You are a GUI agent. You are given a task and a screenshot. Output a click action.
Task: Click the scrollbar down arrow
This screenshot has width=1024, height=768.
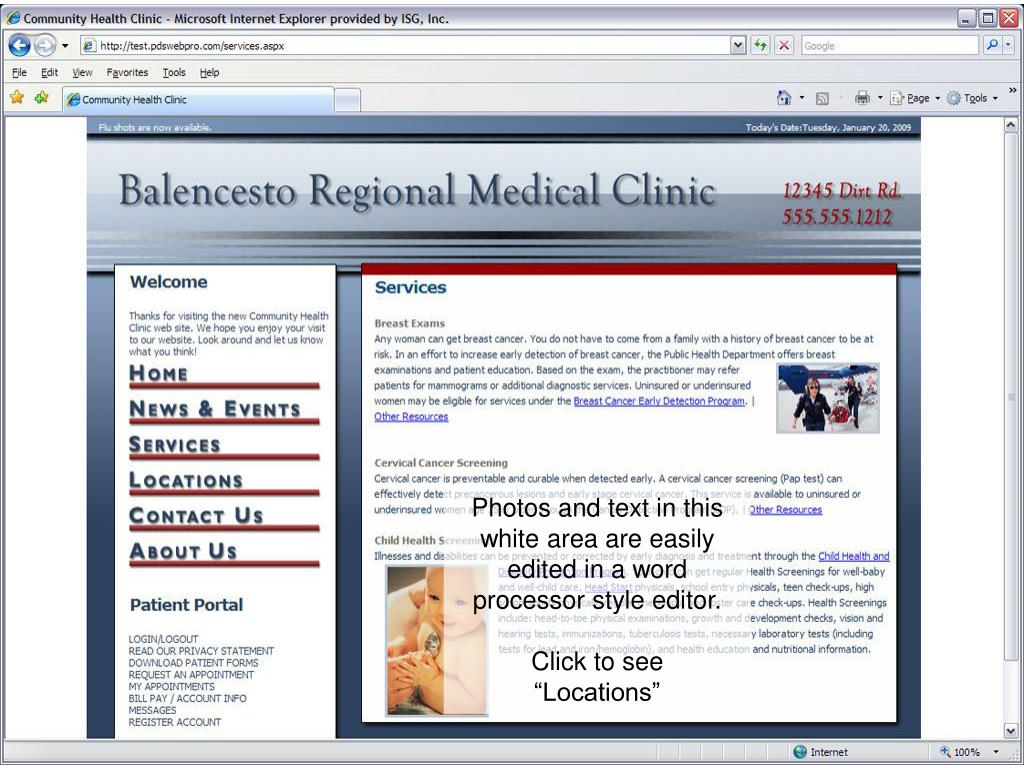pos(1011,731)
